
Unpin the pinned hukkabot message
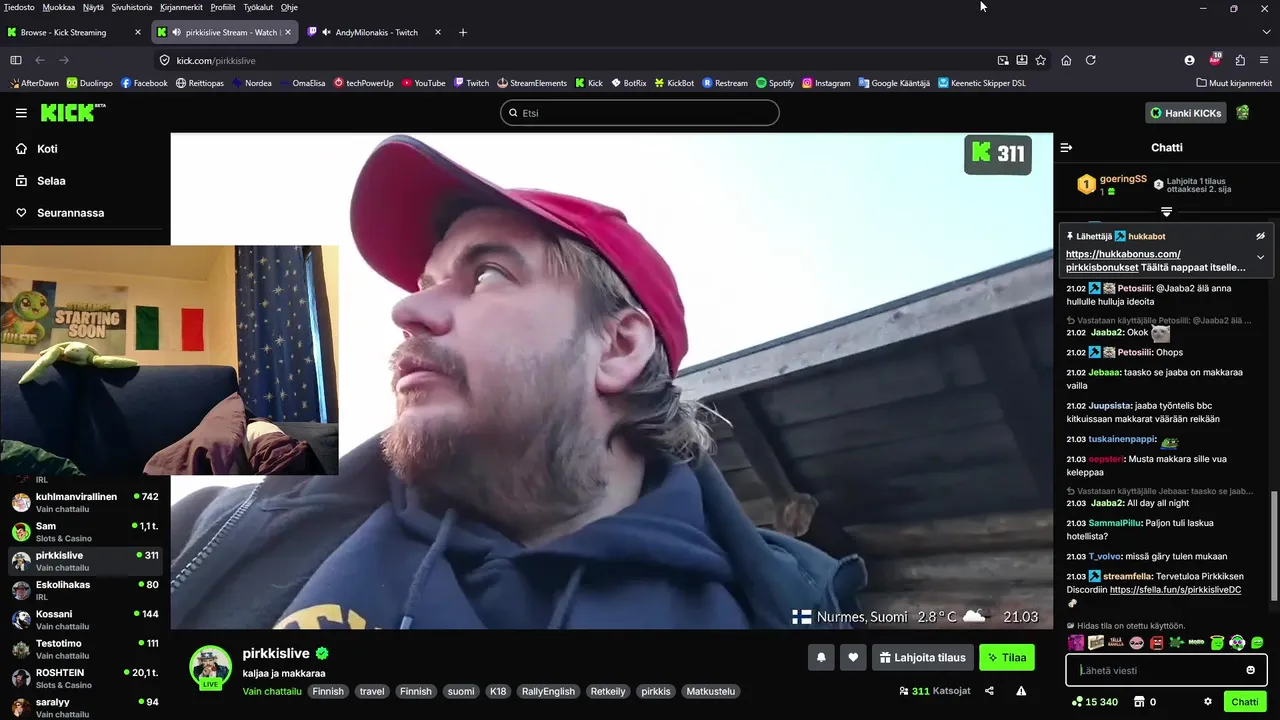point(1260,236)
